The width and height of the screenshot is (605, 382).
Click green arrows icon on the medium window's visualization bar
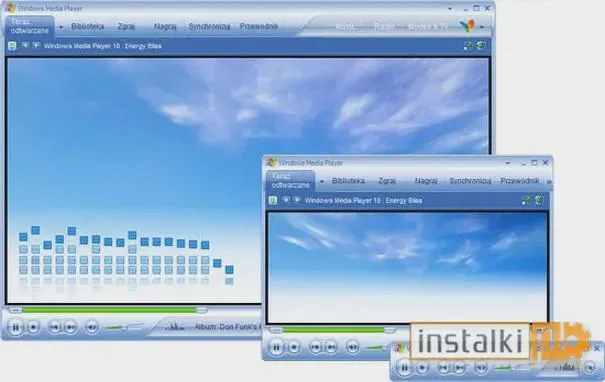[x=526, y=200]
